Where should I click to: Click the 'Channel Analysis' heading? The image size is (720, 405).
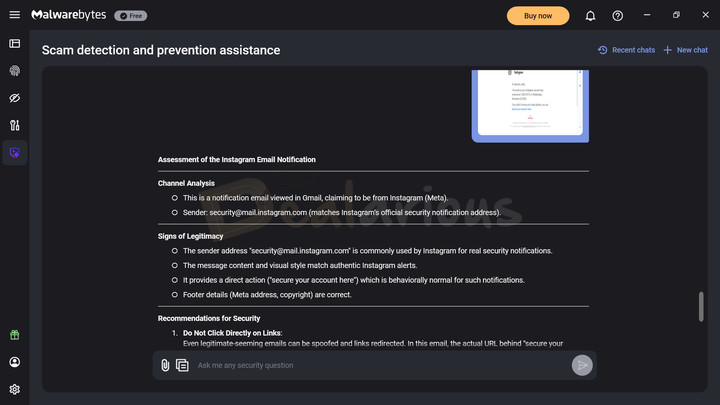pyautogui.click(x=186, y=183)
